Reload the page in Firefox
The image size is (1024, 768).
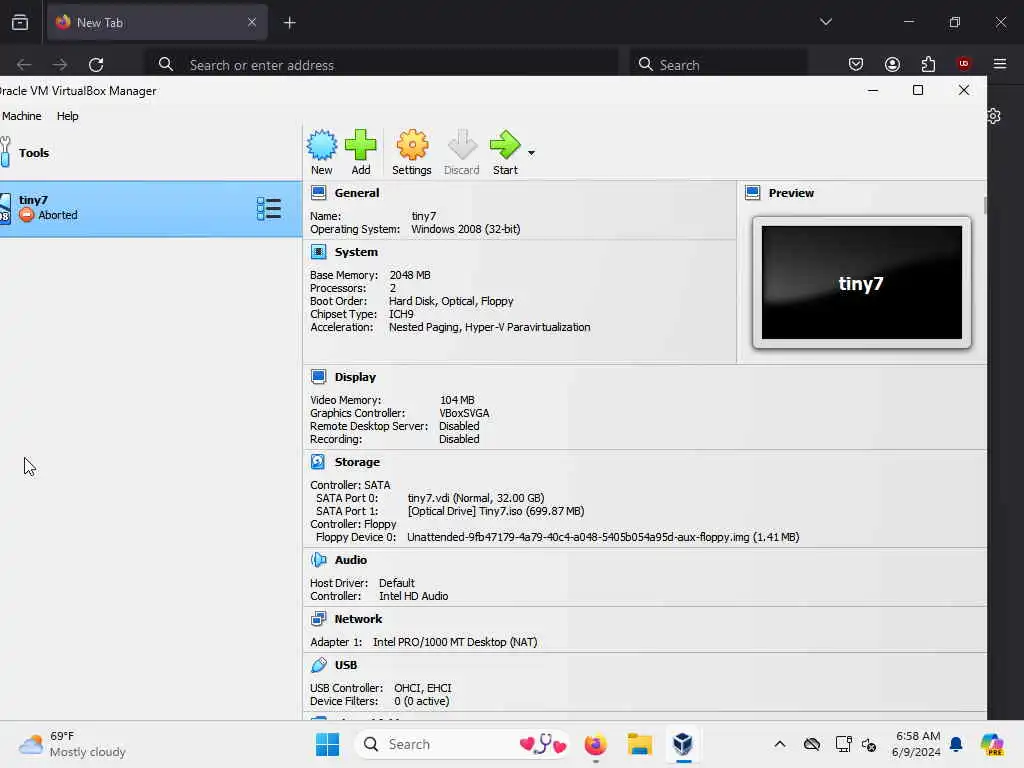[96, 65]
